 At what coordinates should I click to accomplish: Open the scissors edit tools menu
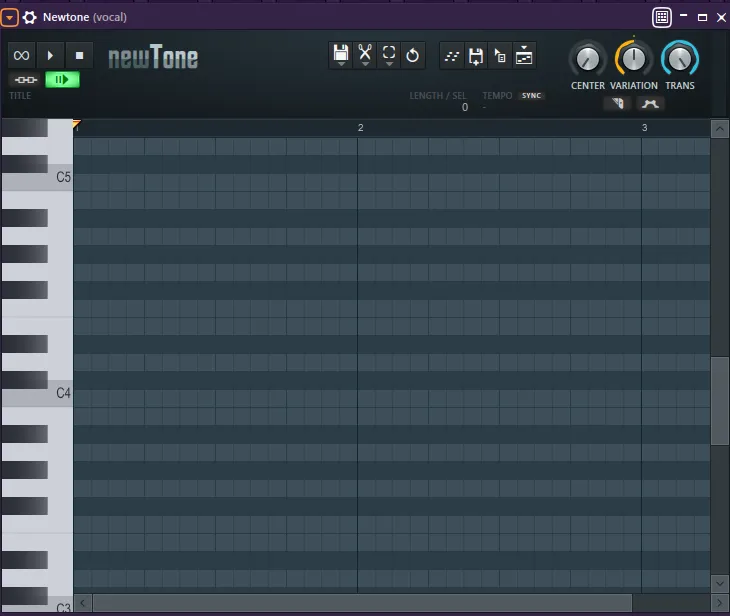click(x=365, y=55)
